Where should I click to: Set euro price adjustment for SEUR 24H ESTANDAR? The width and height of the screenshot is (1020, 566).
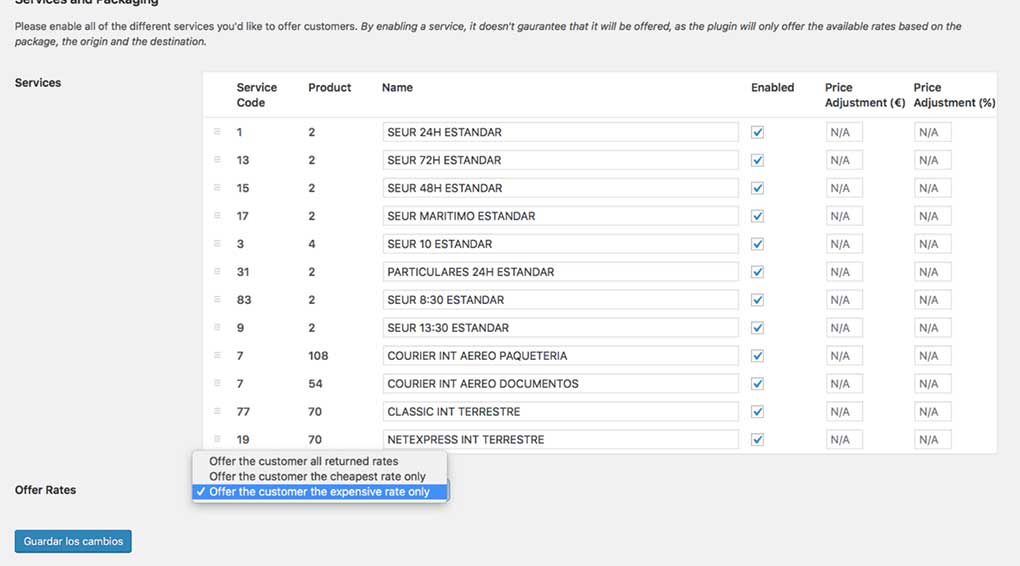tap(844, 132)
